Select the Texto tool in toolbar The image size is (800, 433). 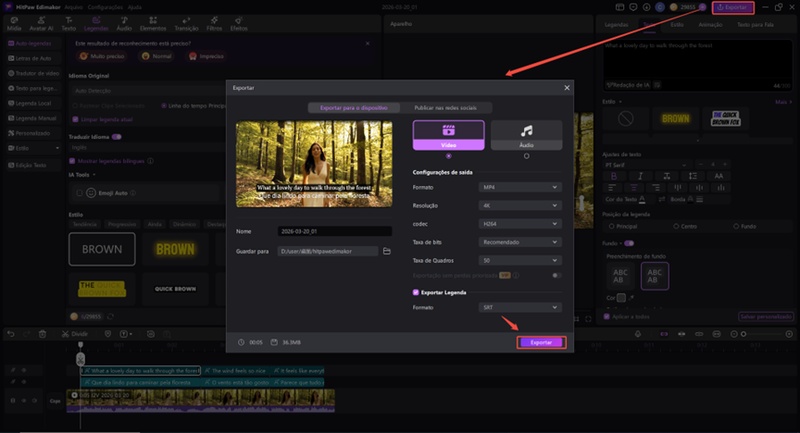click(68, 24)
